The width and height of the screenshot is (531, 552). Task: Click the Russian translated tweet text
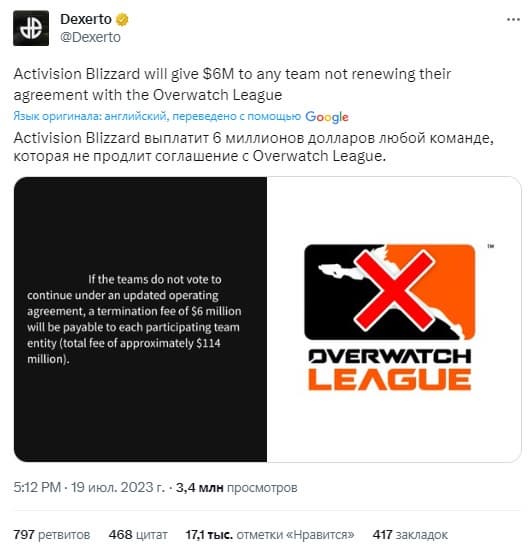point(254,147)
